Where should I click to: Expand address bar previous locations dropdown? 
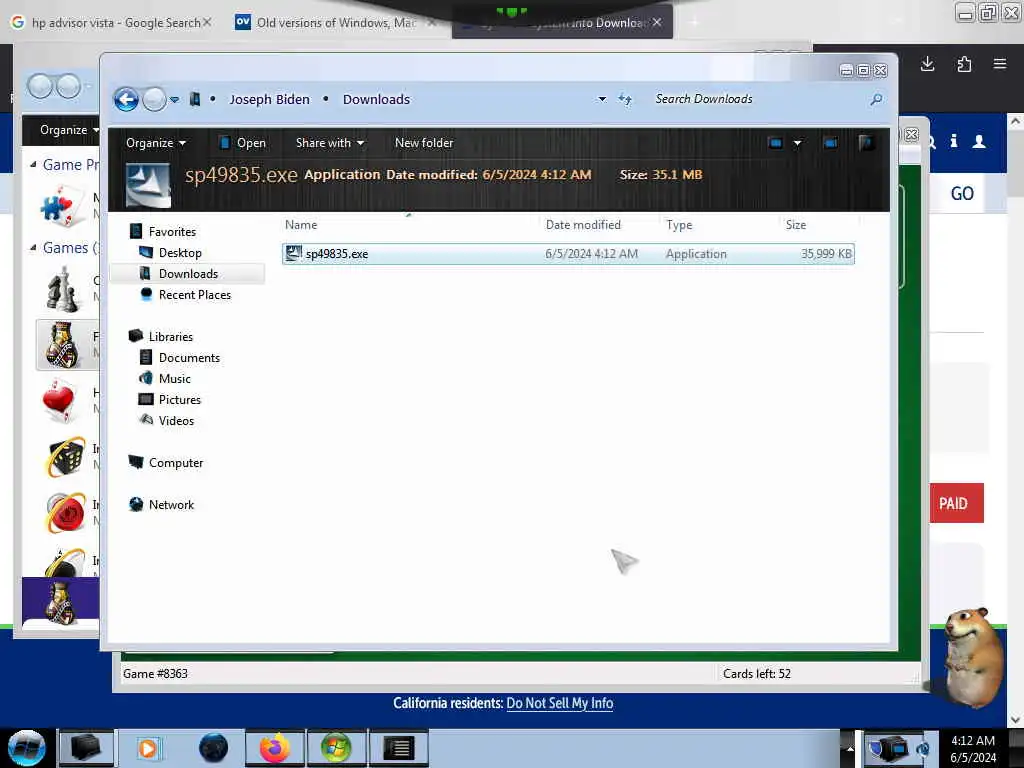[x=601, y=99]
